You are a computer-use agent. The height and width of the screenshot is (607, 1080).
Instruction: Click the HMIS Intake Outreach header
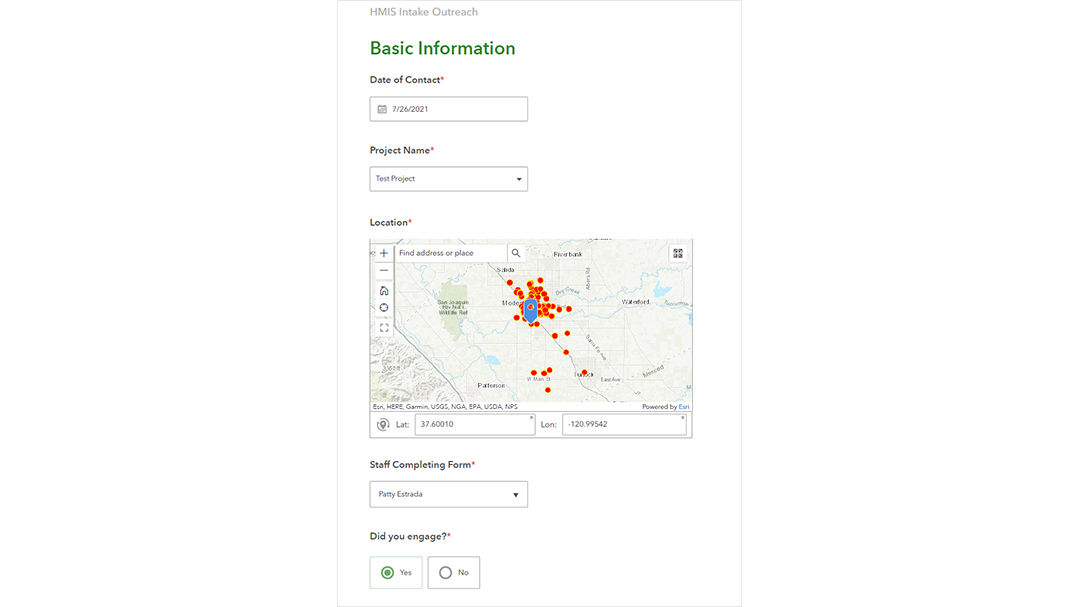pyautogui.click(x=422, y=11)
